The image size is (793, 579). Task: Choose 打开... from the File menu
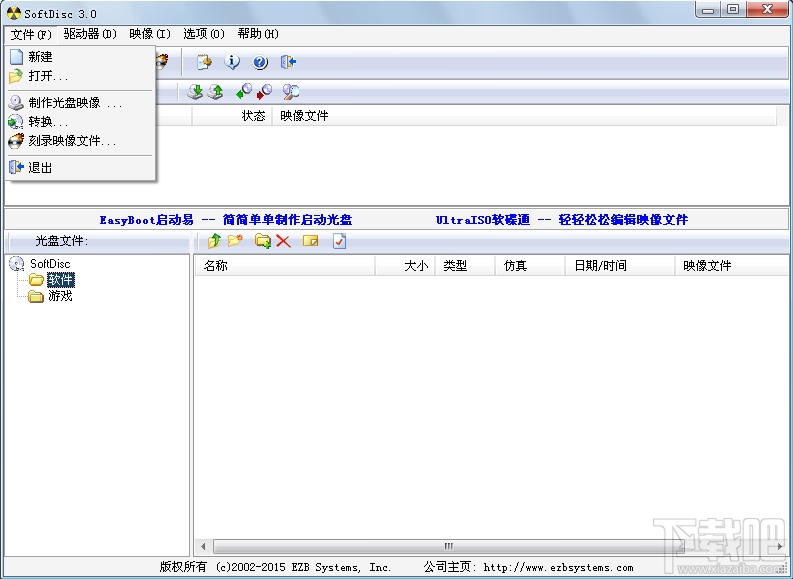(80, 76)
